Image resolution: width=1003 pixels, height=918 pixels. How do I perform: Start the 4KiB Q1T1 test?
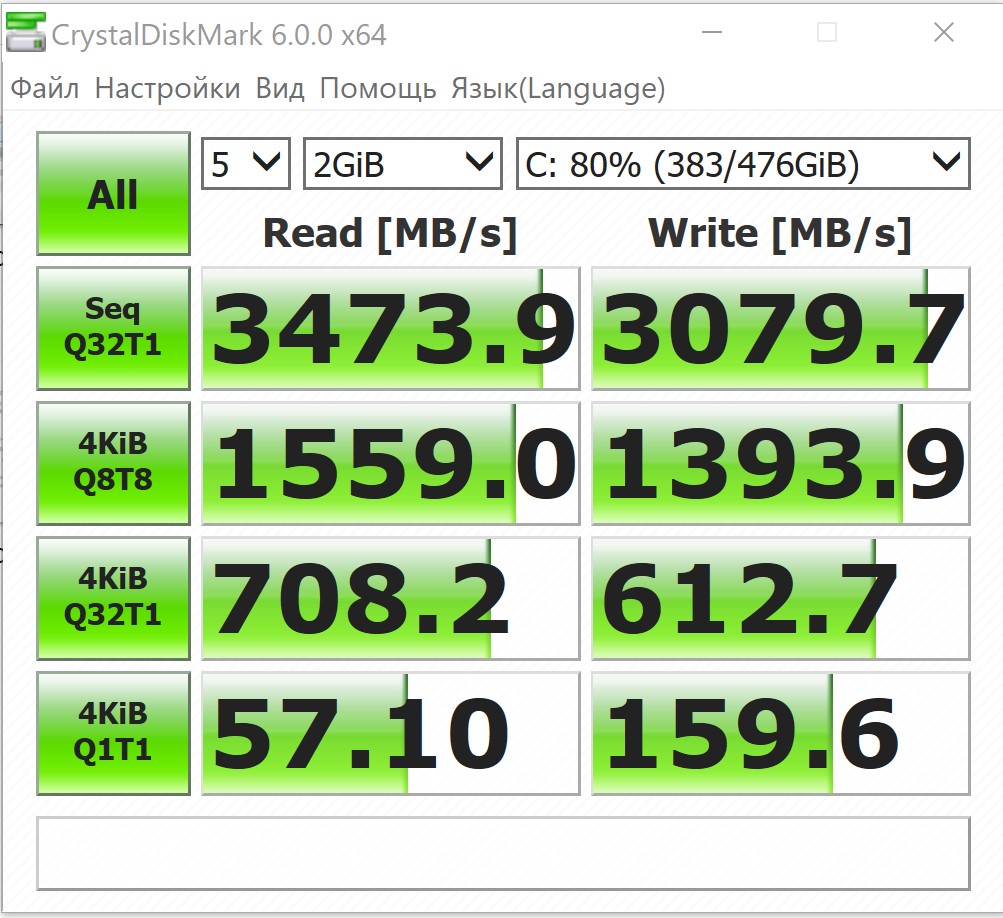113,734
